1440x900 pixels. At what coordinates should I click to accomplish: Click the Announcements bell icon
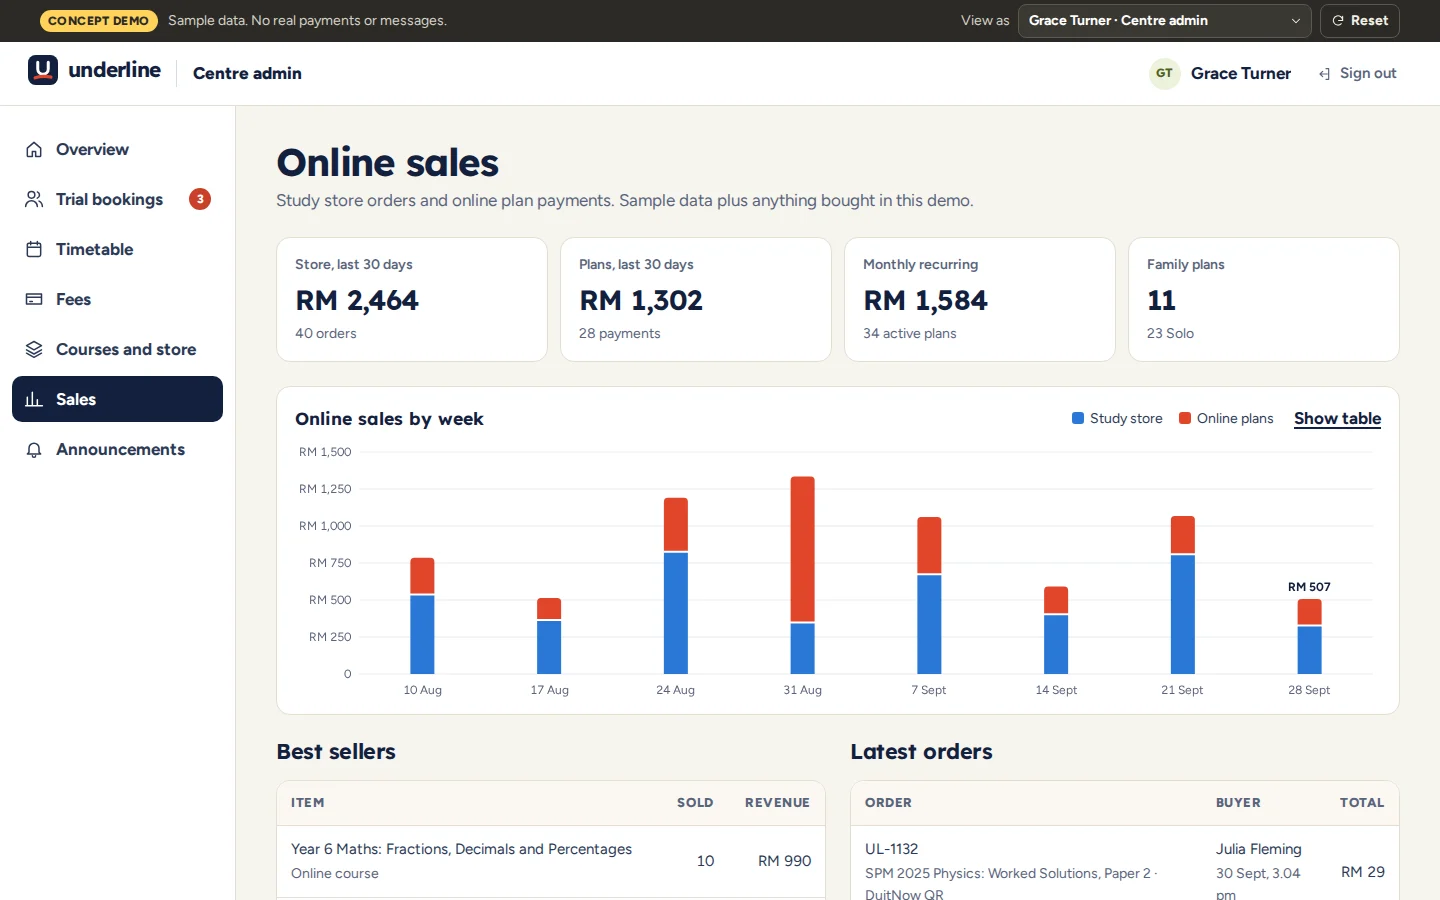(x=34, y=450)
